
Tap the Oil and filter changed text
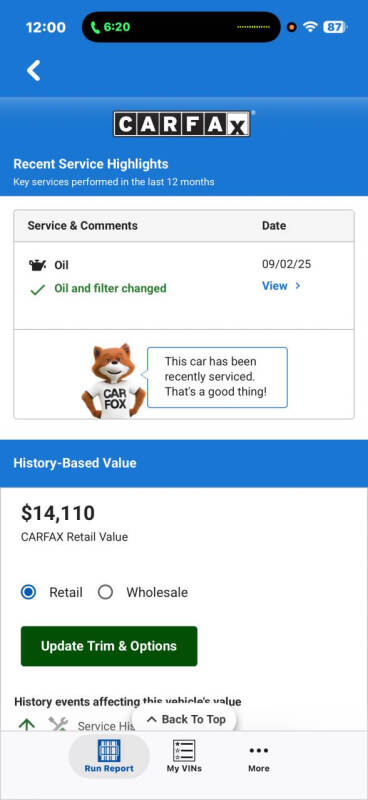110,288
